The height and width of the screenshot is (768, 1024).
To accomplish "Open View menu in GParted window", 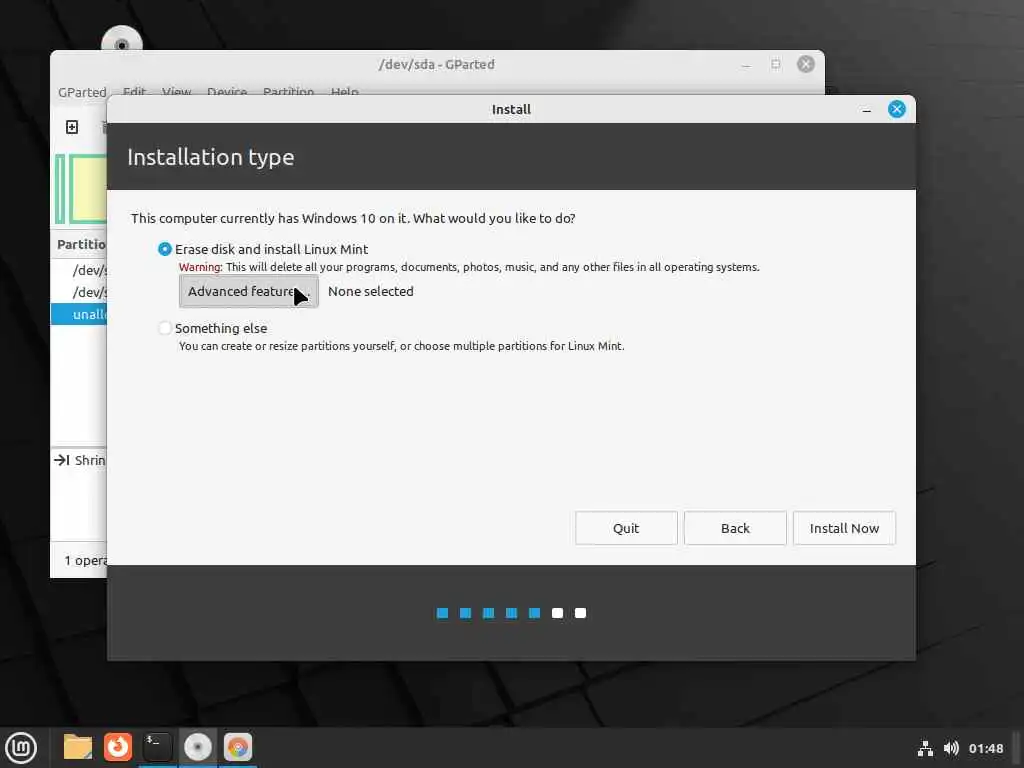I will [x=176, y=92].
